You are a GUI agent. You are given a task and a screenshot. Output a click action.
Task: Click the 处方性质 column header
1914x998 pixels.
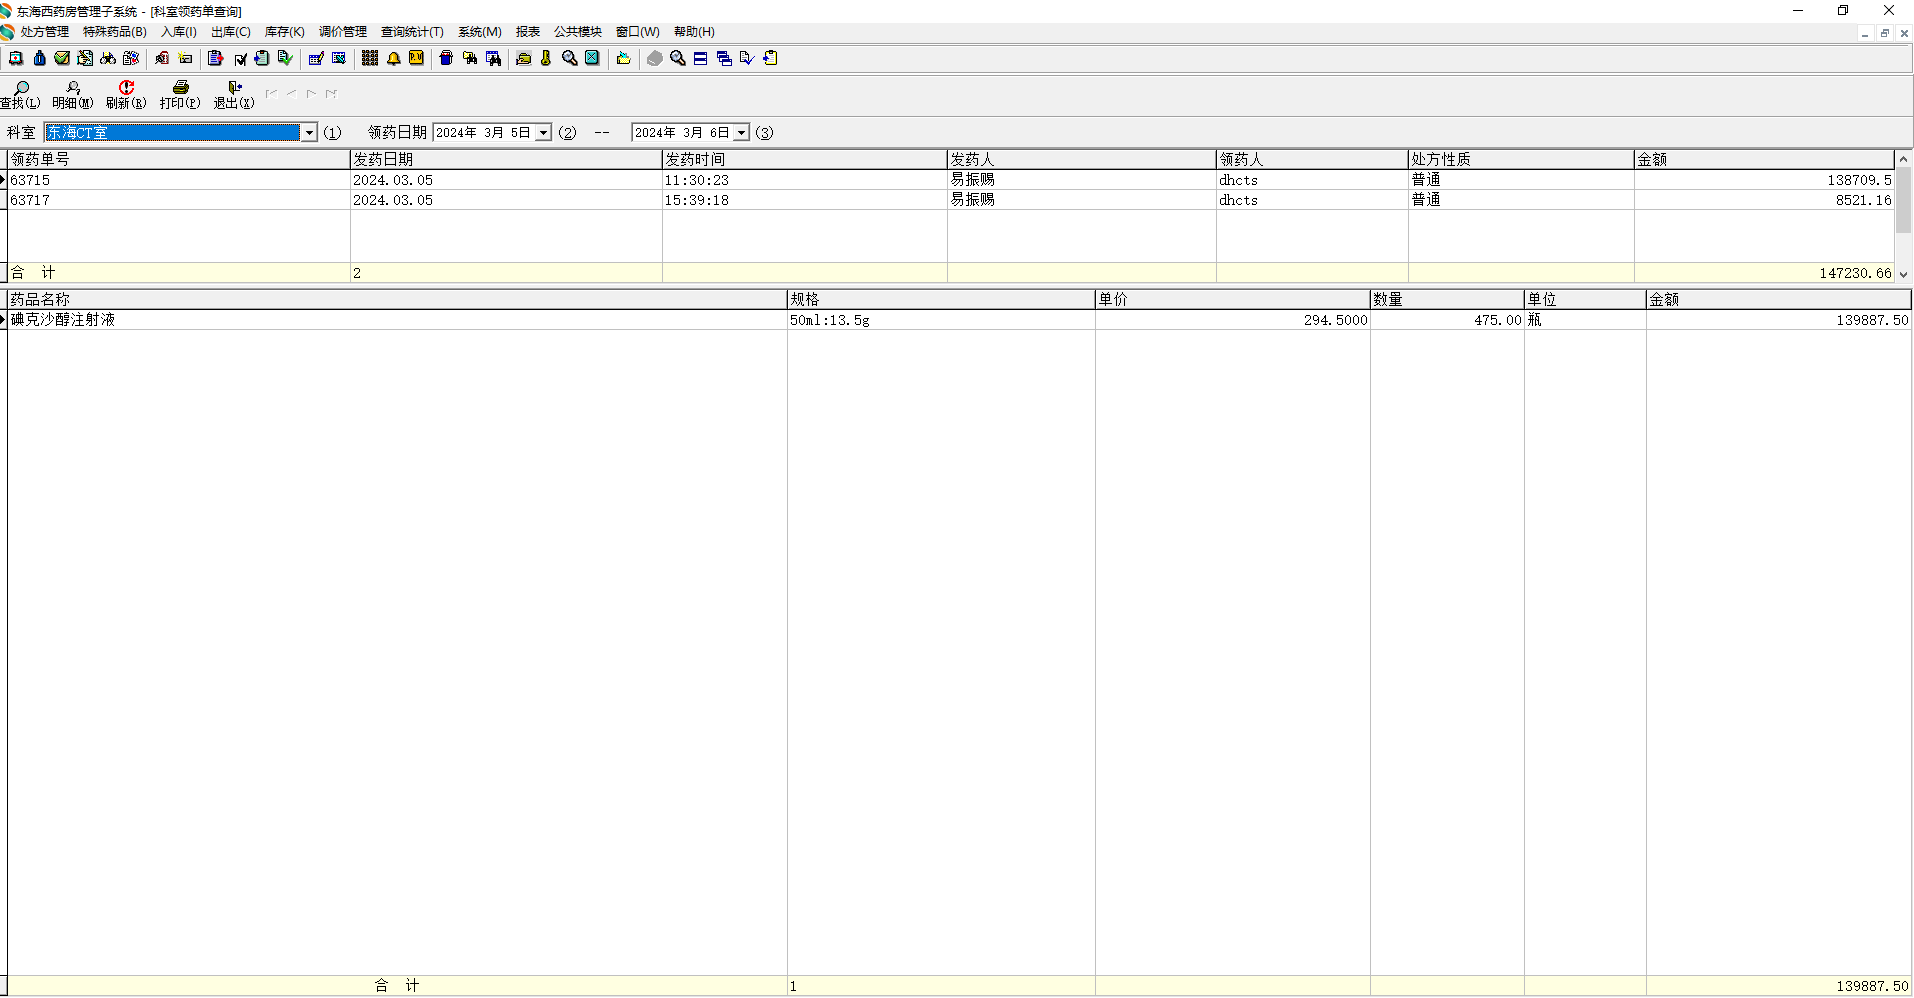tap(1521, 160)
